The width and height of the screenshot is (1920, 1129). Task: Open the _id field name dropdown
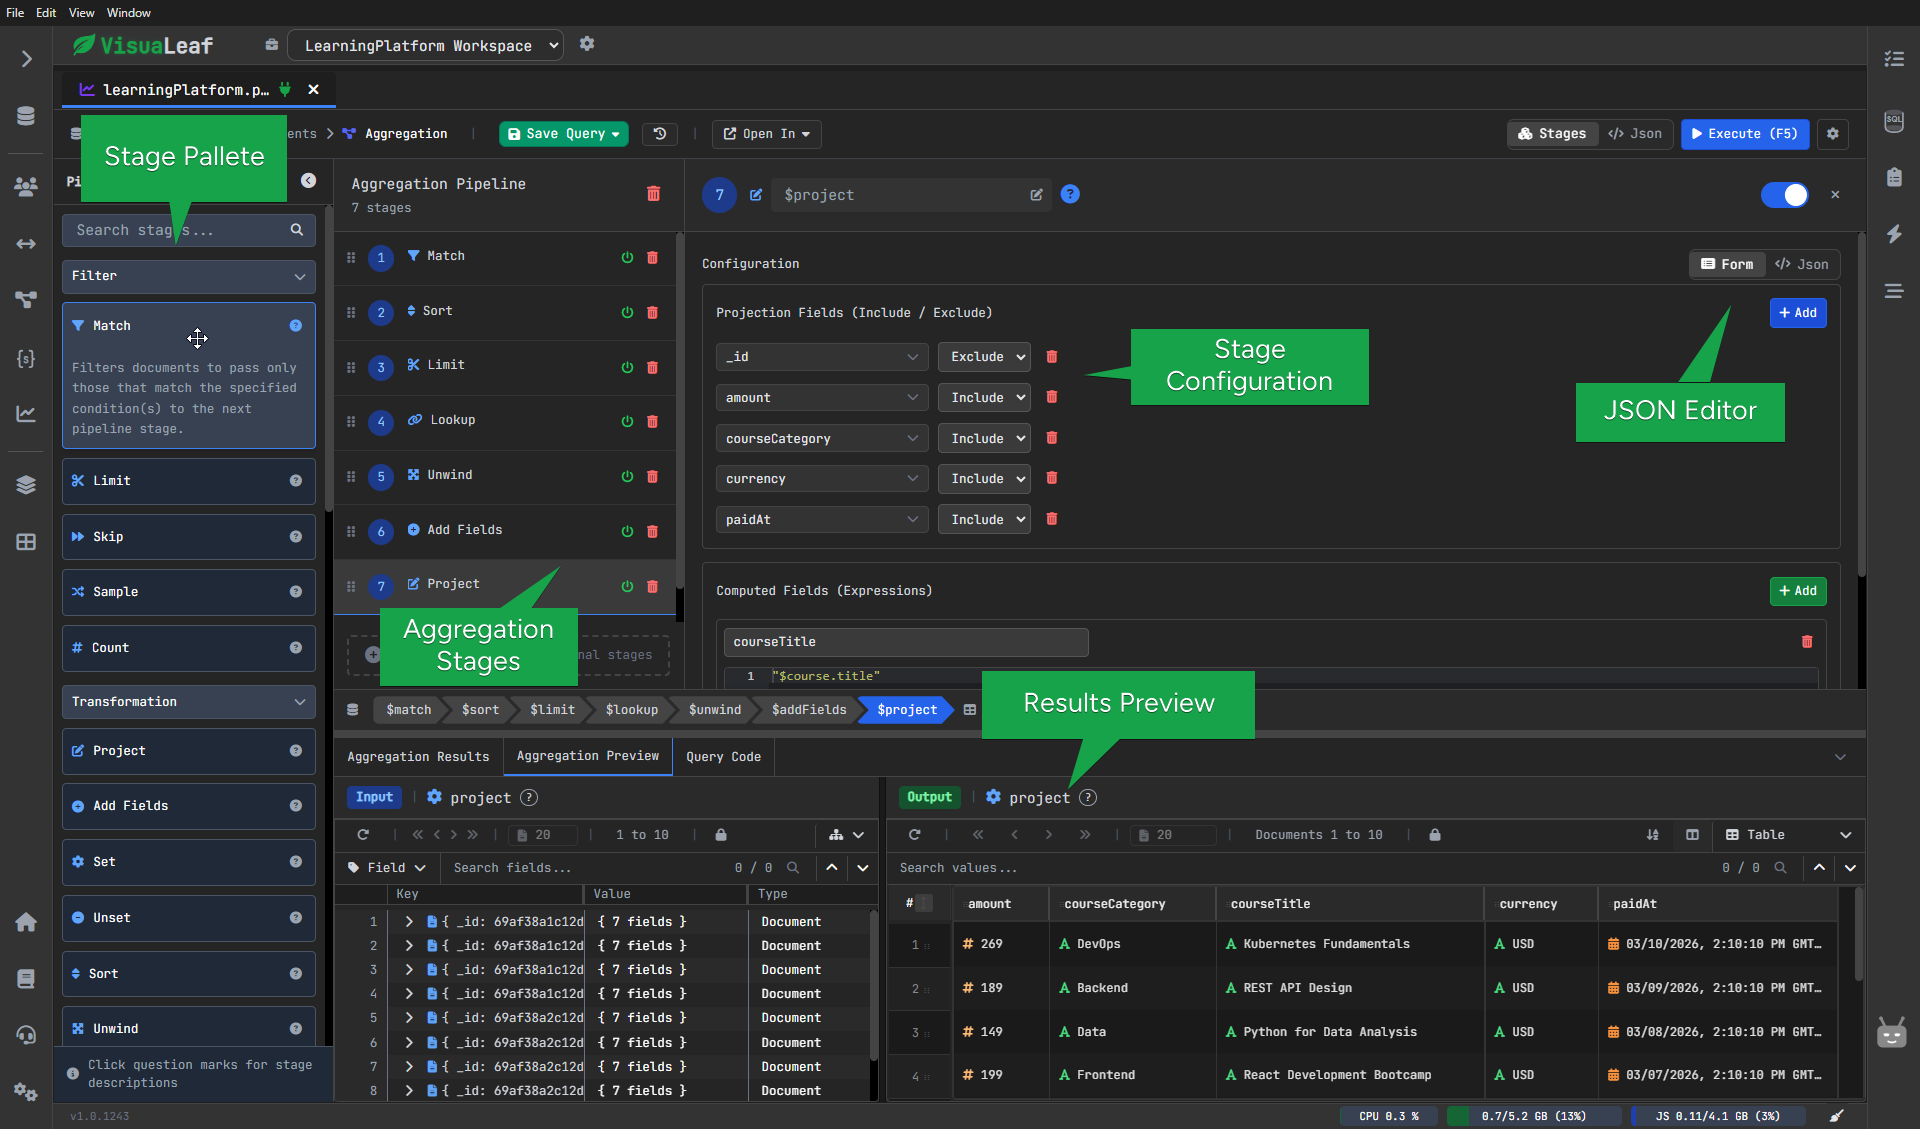(821, 357)
